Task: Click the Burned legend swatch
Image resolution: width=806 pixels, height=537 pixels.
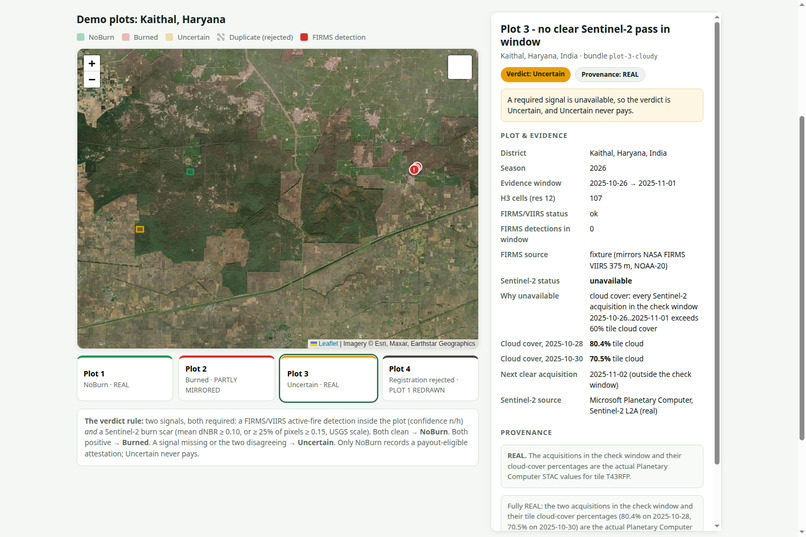Action: point(126,37)
